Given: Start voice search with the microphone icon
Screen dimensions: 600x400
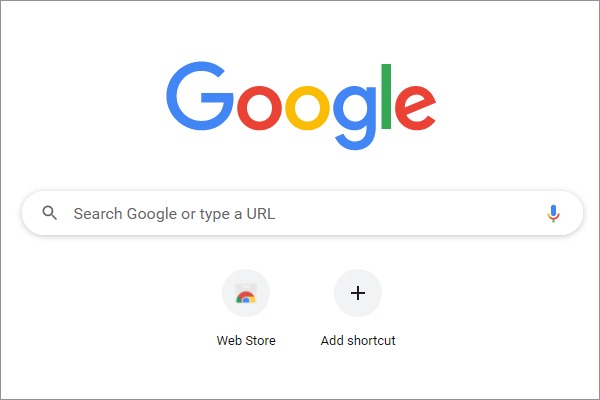Looking at the screenshot, I should click(x=553, y=213).
